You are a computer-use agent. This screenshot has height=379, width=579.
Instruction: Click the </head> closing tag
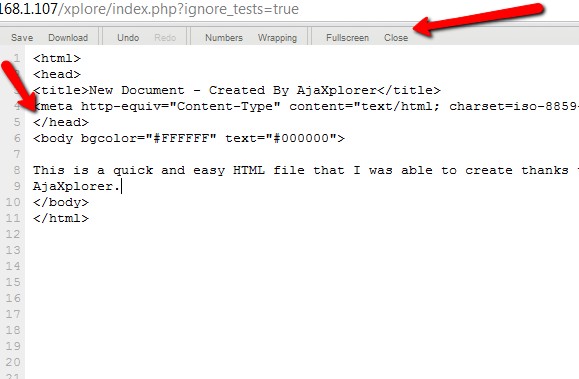[61, 122]
